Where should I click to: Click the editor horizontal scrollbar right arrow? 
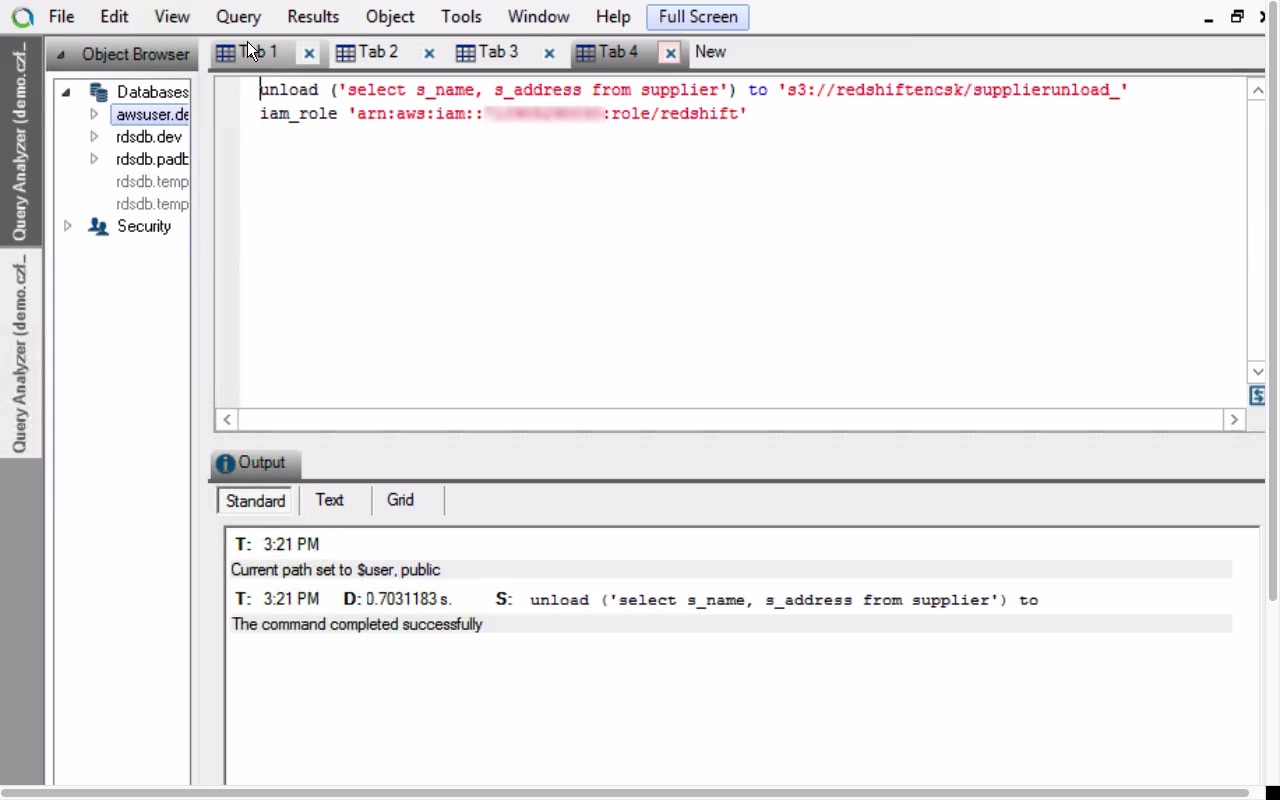click(x=1234, y=420)
